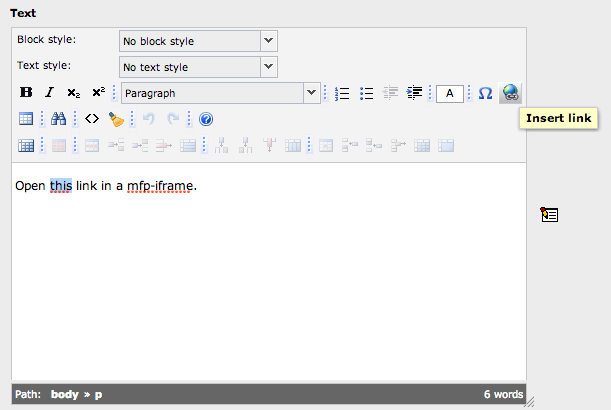Open find and replace binoculars icon
611x410 pixels.
tap(58, 119)
